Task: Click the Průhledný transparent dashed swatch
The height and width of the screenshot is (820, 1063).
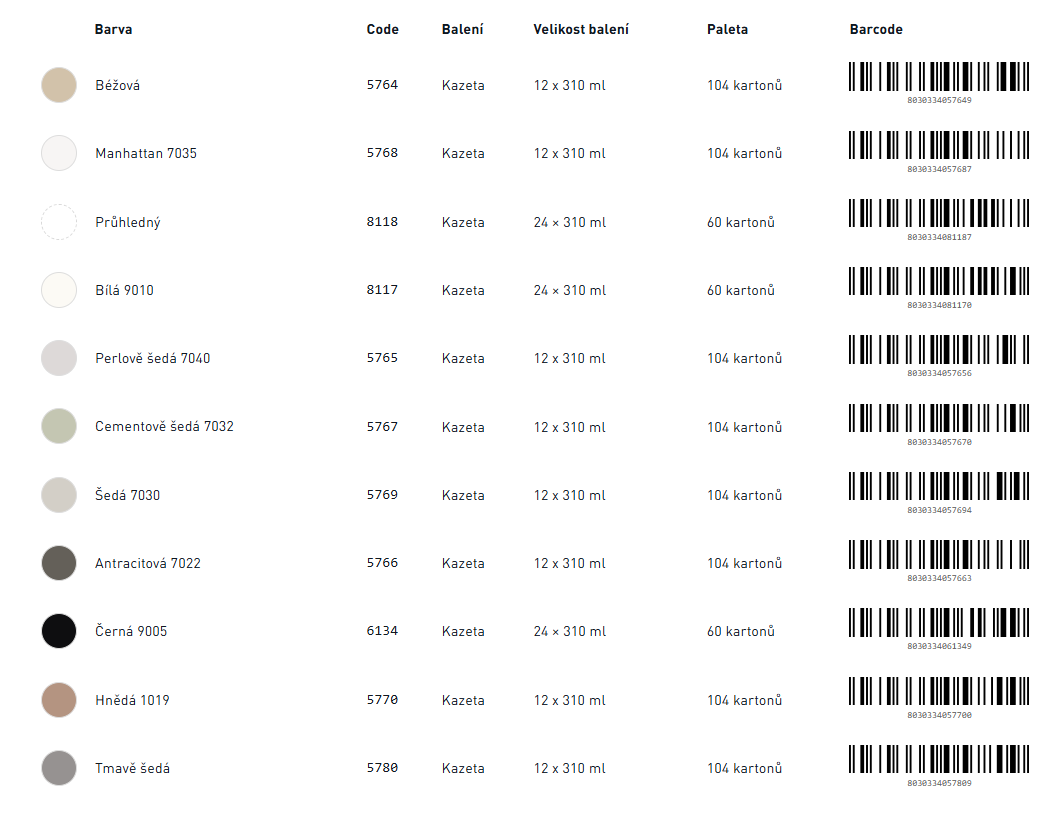Action: coord(59,222)
